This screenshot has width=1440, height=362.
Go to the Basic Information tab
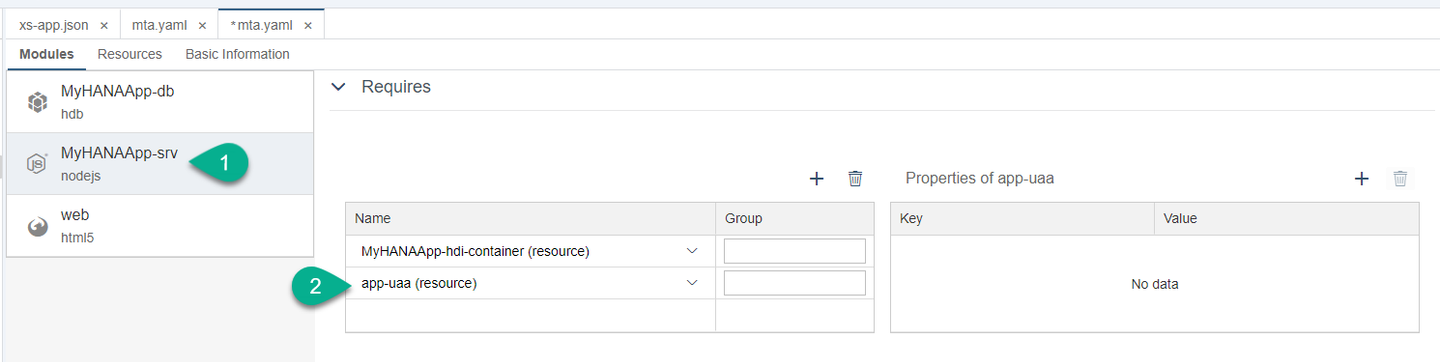(x=238, y=54)
